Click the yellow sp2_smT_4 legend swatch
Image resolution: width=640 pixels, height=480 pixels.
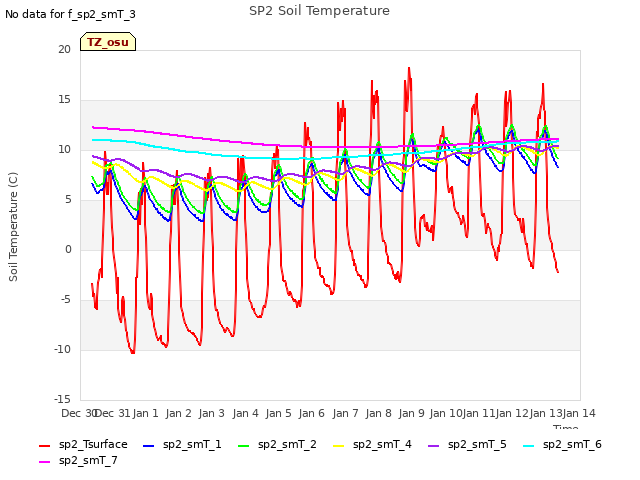point(339,446)
